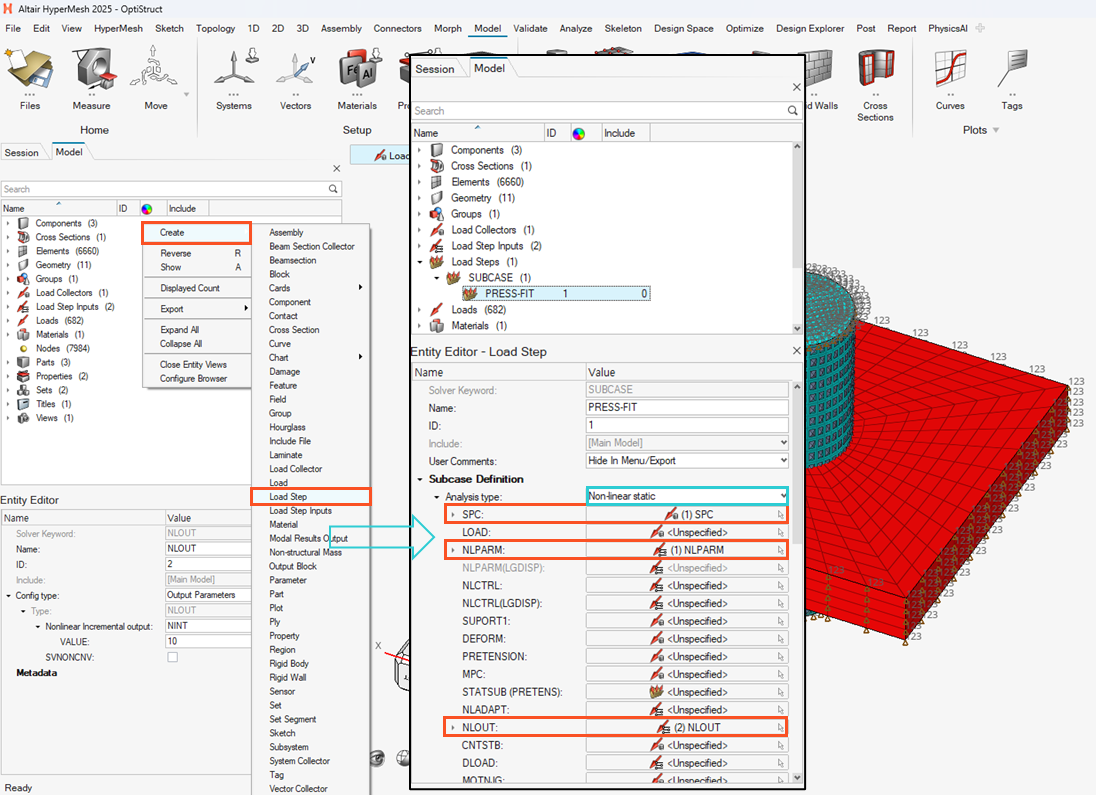Screen dimensions: 1096x795
Task: Open the Topology ribbon menu
Action: pyautogui.click(x=215, y=29)
